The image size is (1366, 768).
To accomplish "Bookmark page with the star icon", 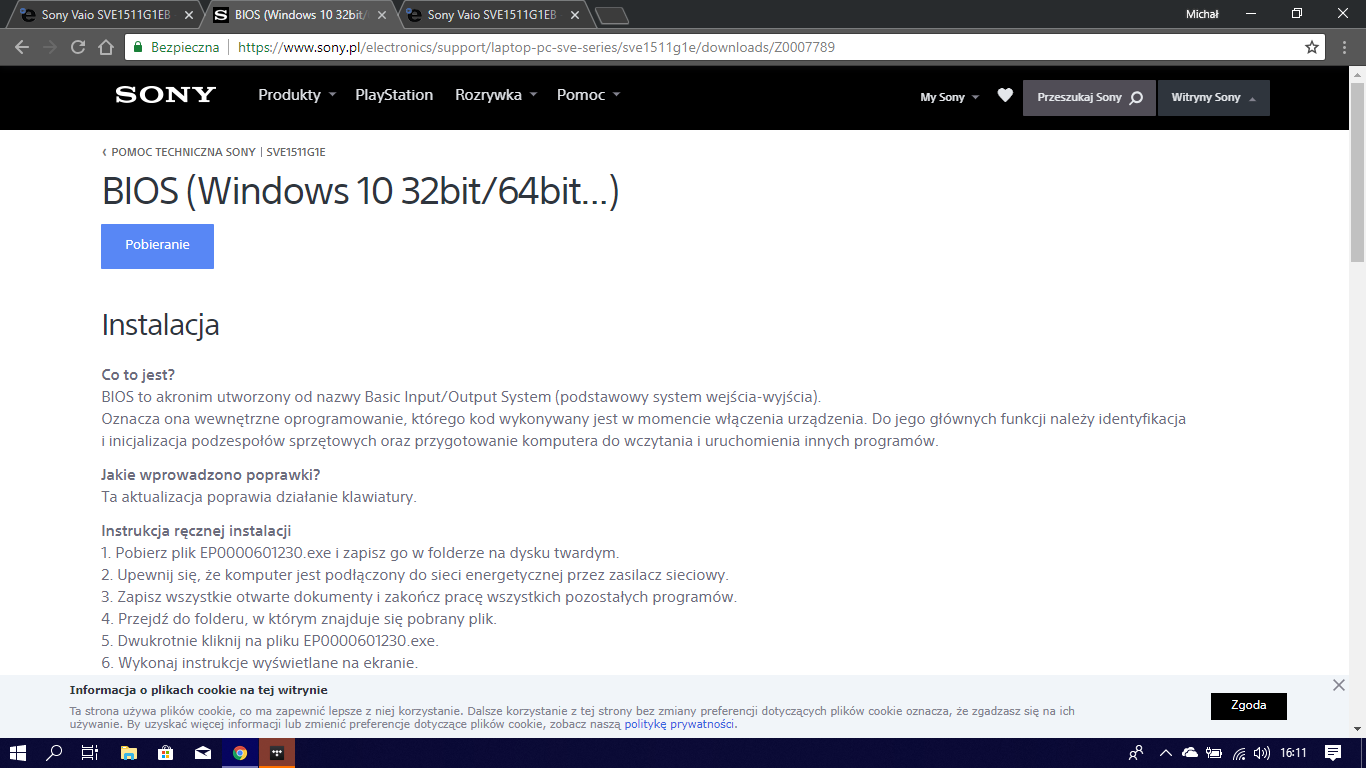I will [x=1312, y=47].
